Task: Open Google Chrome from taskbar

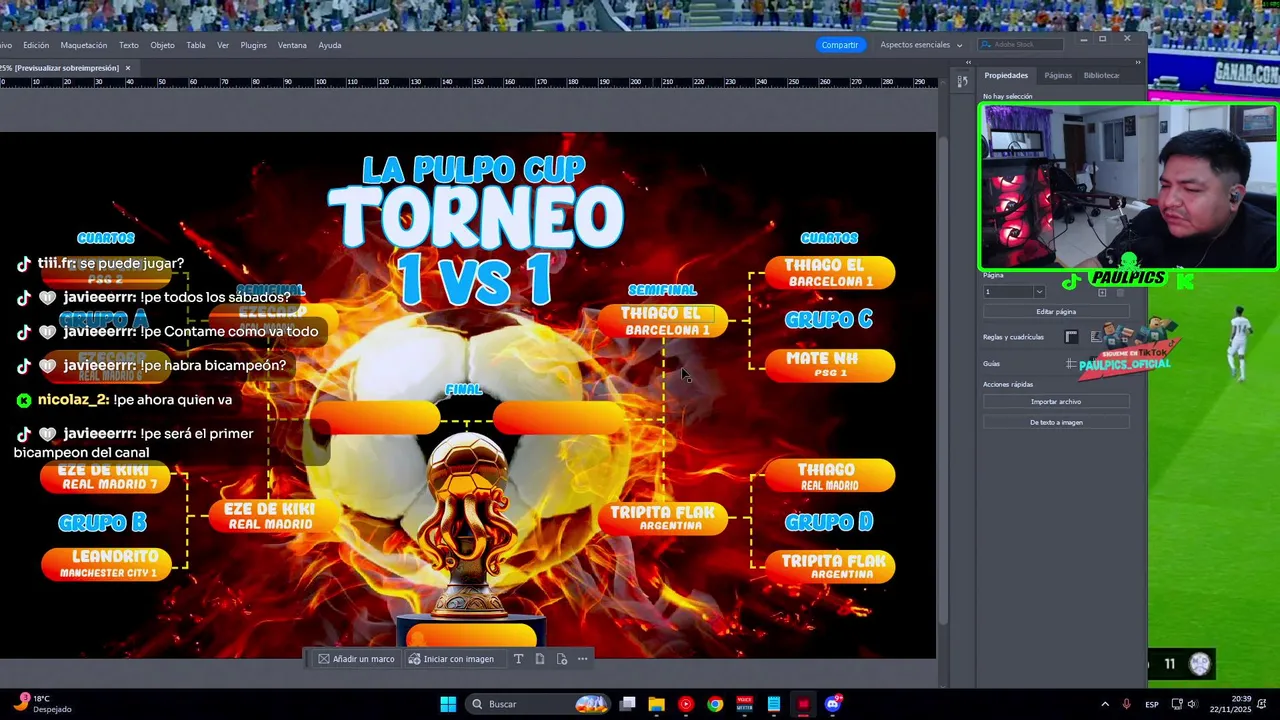Action: pyautogui.click(x=715, y=704)
